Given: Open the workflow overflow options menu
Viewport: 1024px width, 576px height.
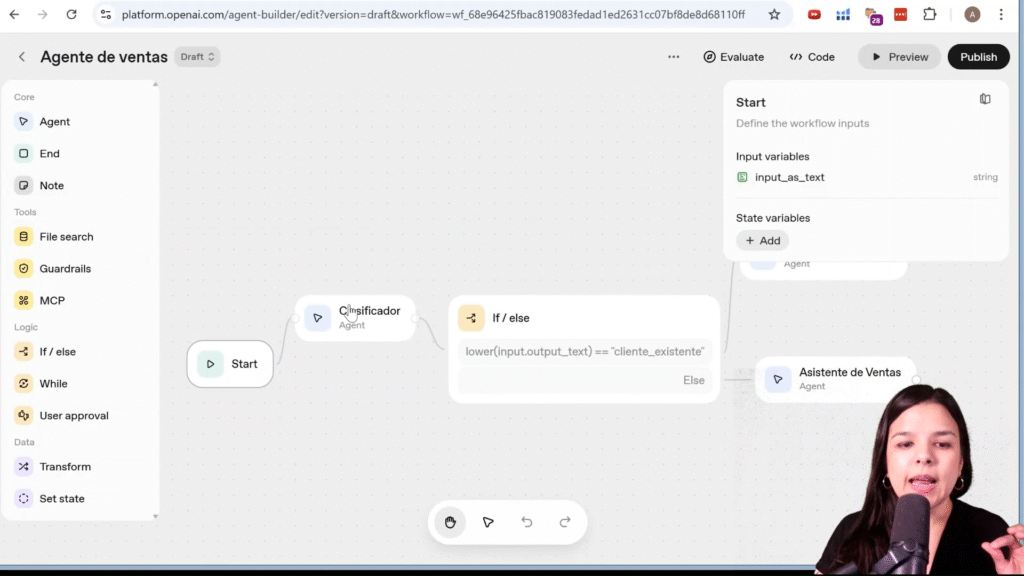Looking at the screenshot, I should 674,57.
